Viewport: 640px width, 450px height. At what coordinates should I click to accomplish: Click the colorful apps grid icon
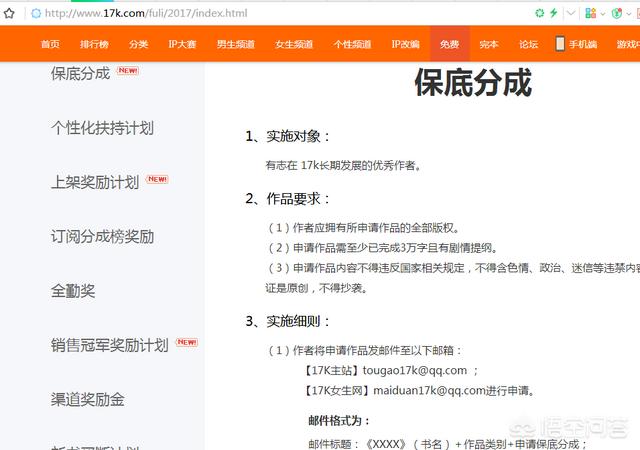tap(590, 13)
